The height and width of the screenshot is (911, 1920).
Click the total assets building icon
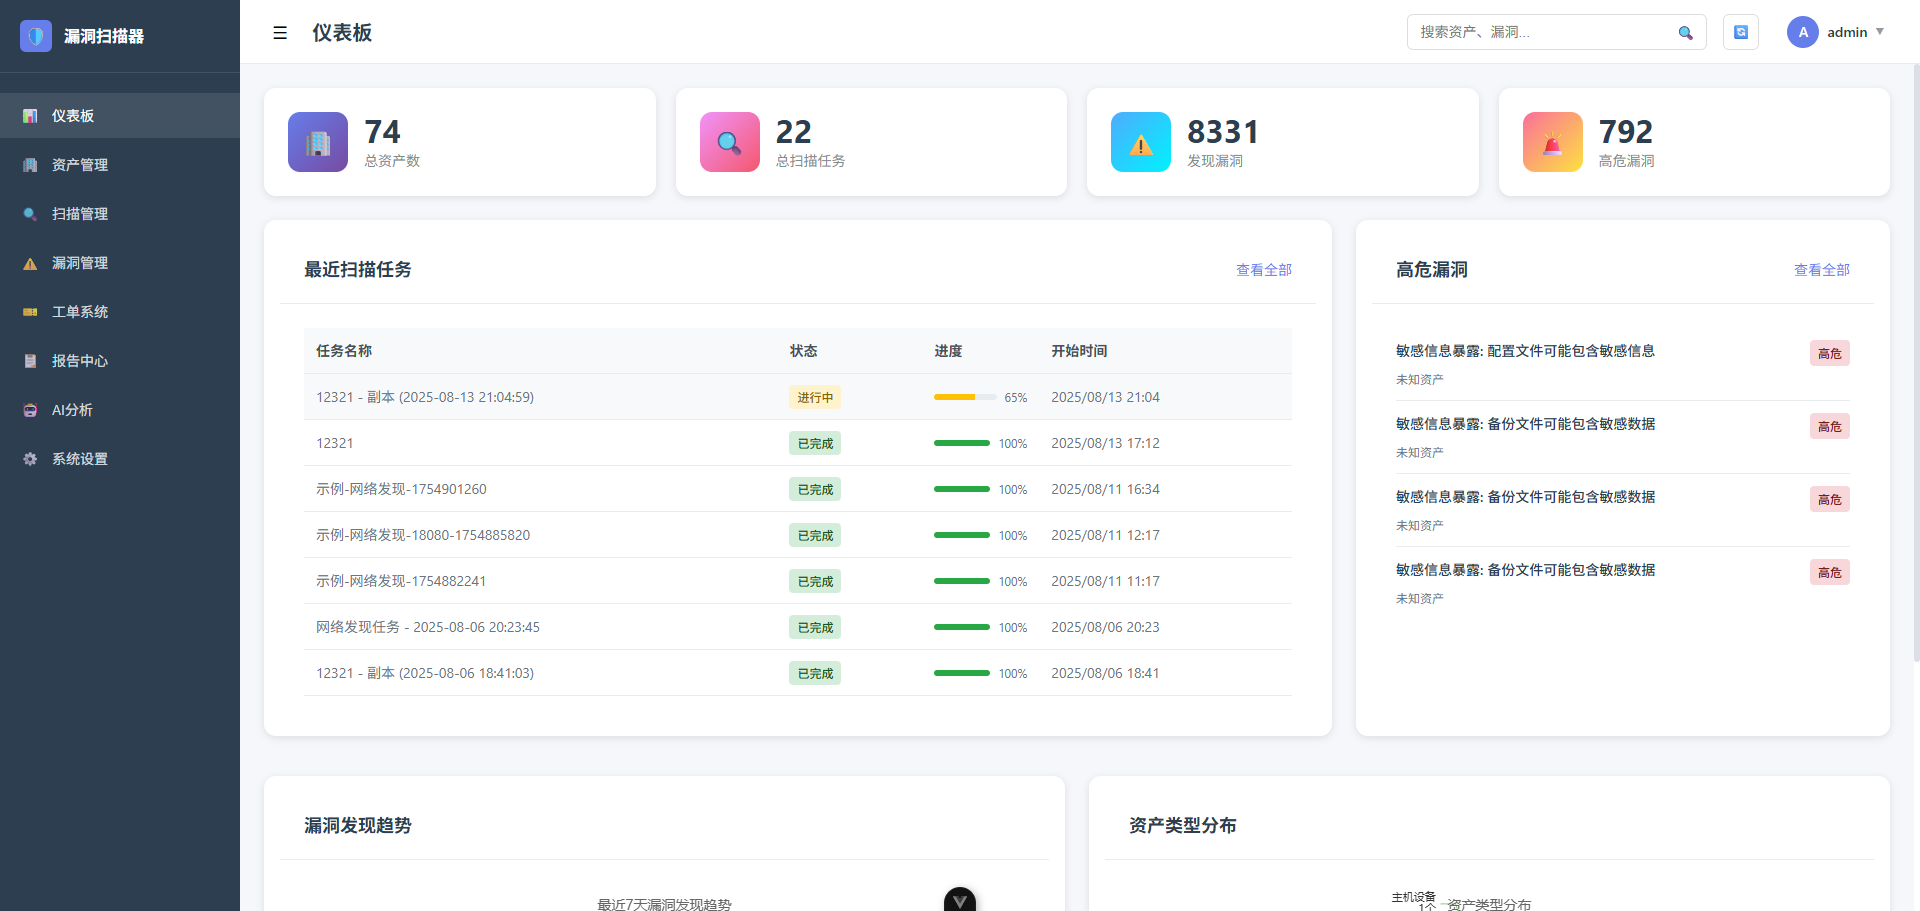tap(318, 142)
